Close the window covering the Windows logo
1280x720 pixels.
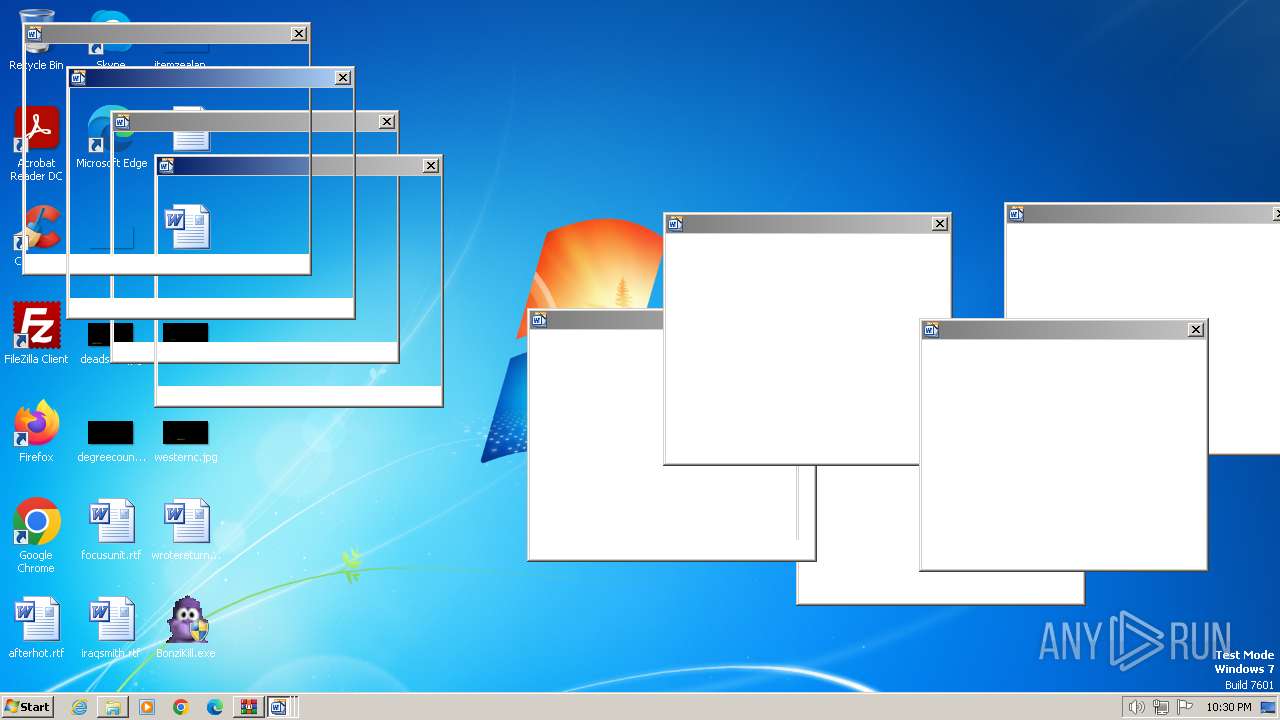[940, 224]
